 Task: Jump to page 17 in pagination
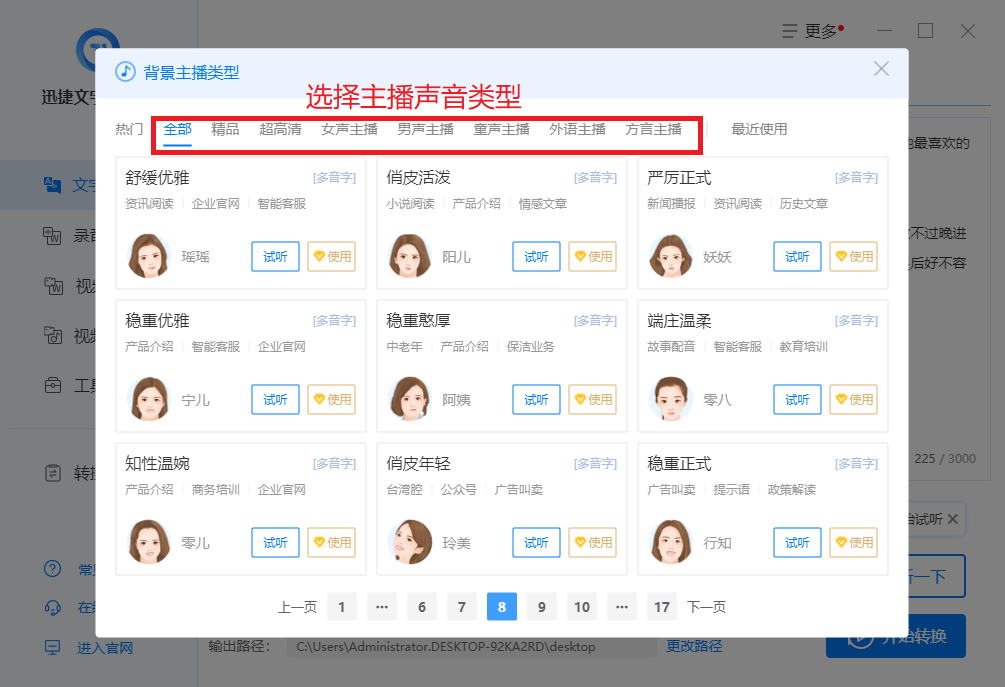(662, 606)
